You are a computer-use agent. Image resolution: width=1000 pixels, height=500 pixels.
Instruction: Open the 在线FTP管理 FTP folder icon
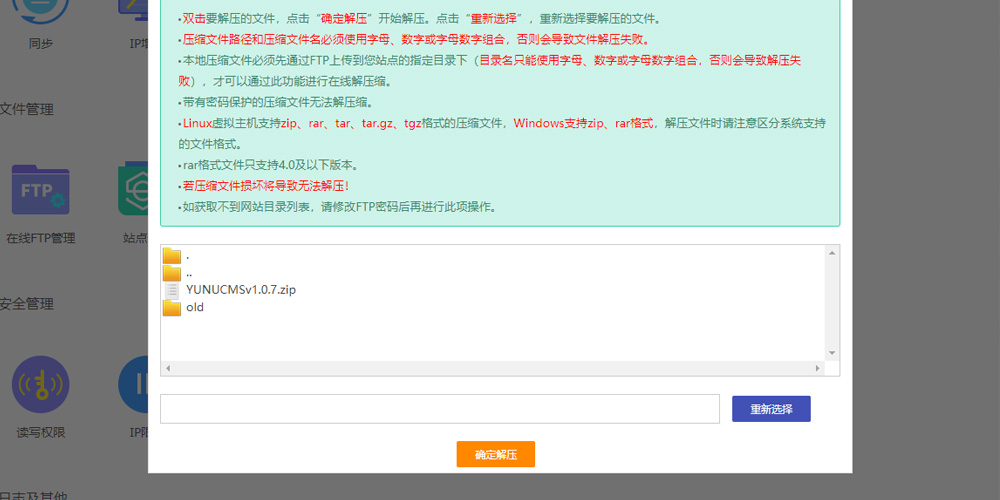(40, 190)
